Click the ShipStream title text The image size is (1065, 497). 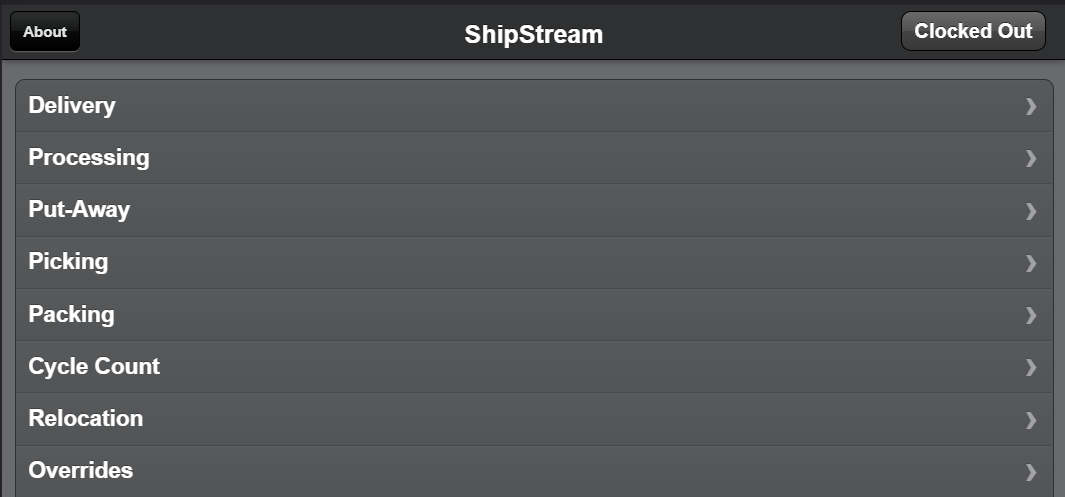pyautogui.click(x=533, y=35)
